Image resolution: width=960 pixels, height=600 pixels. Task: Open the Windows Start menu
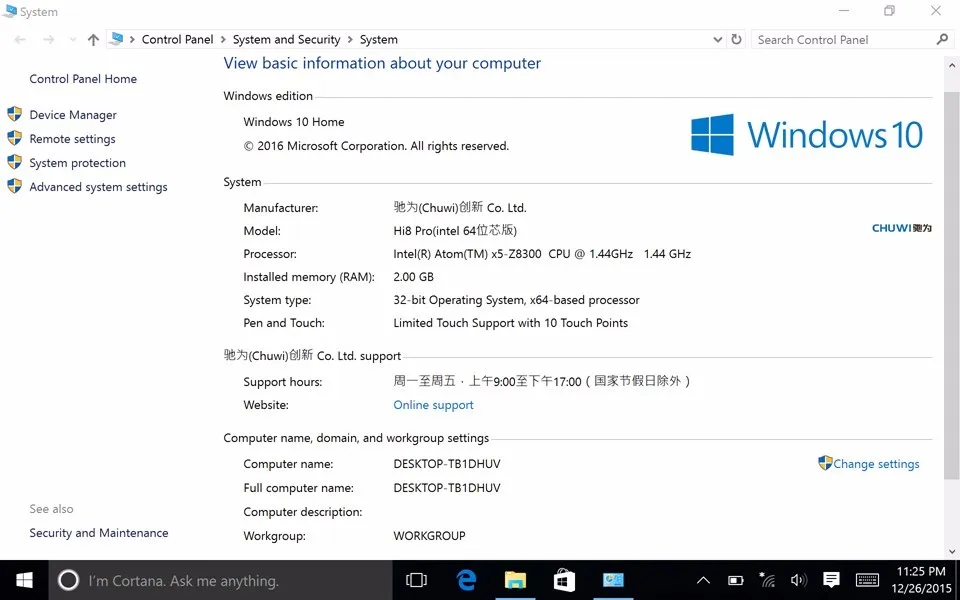[24, 580]
